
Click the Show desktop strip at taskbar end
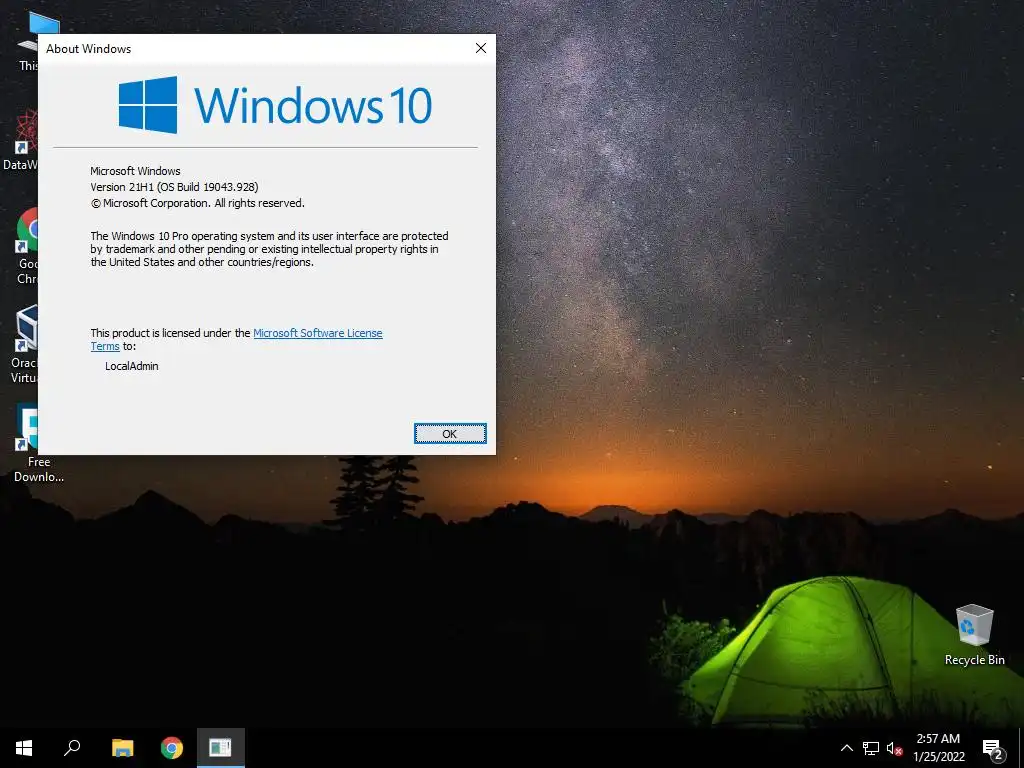1021,748
